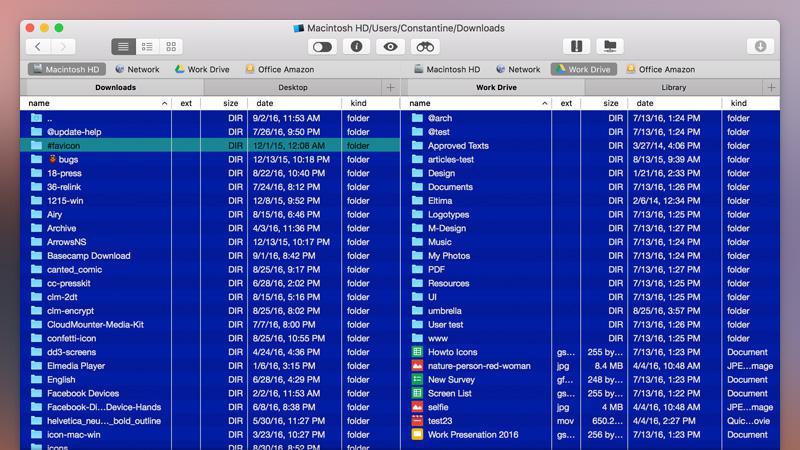Sort left pane by size column

[x=224, y=103]
